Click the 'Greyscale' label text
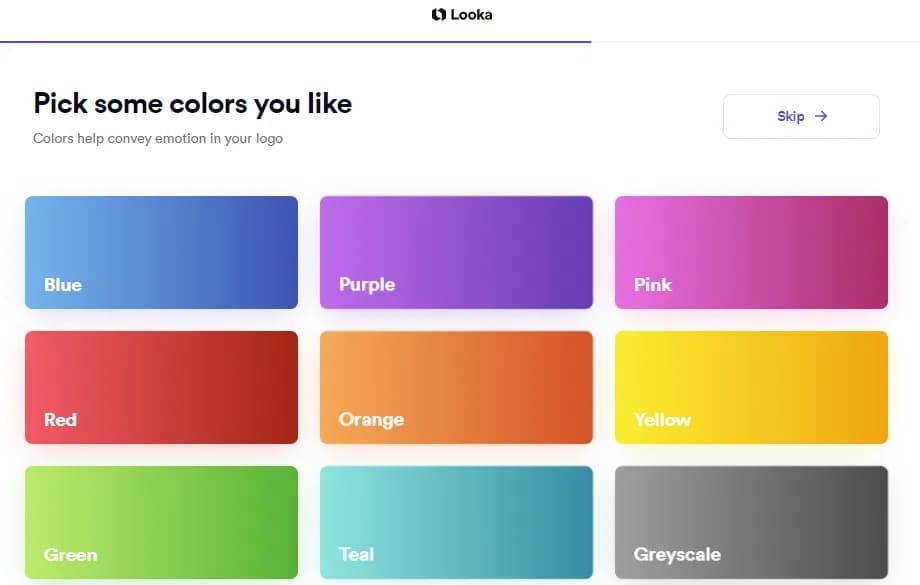920x585 pixels. click(677, 554)
